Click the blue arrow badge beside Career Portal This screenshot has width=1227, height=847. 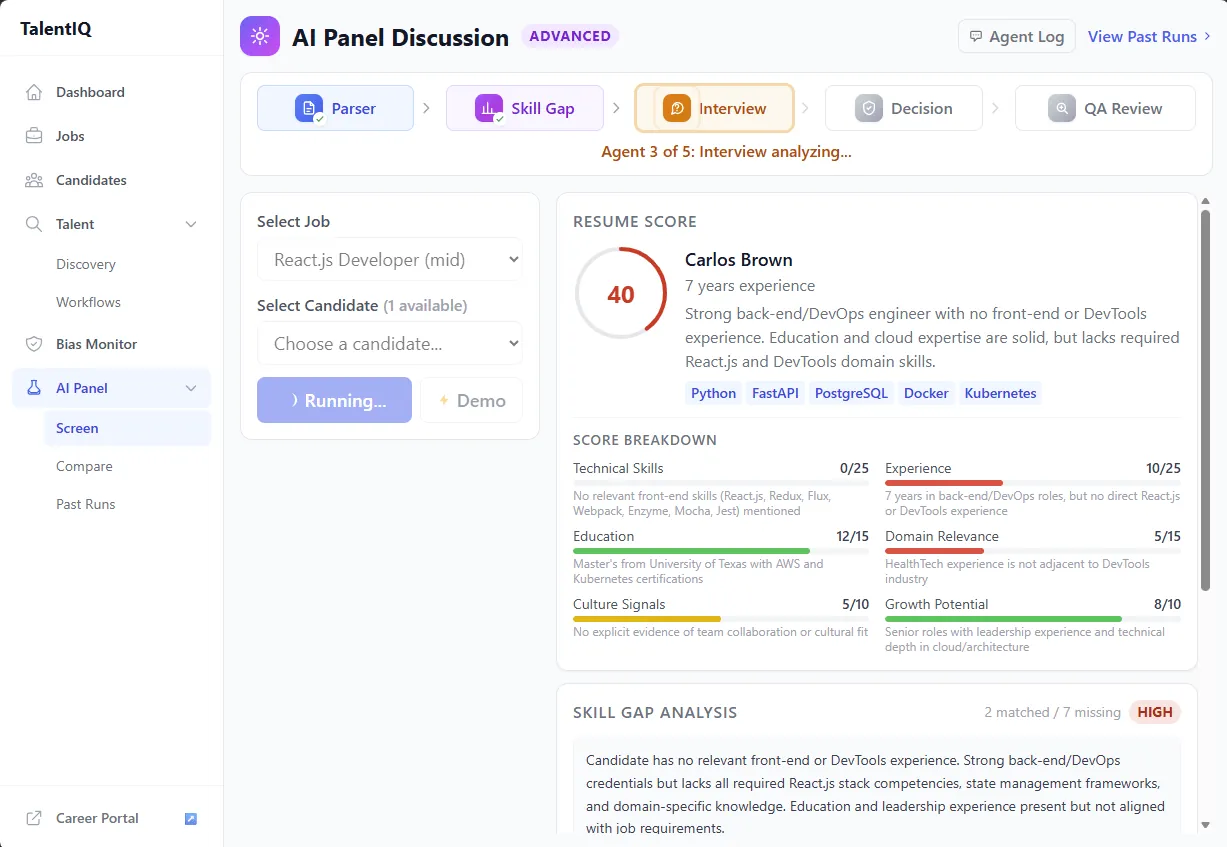[x=191, y=819]
